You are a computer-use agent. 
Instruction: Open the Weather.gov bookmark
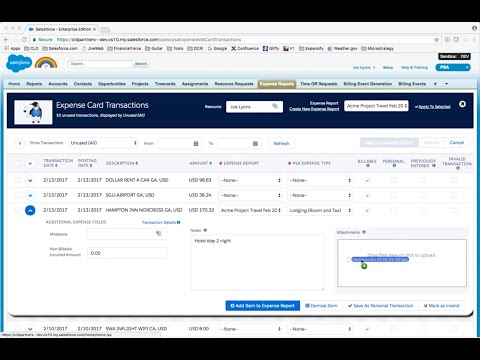(x=342, y=48)
